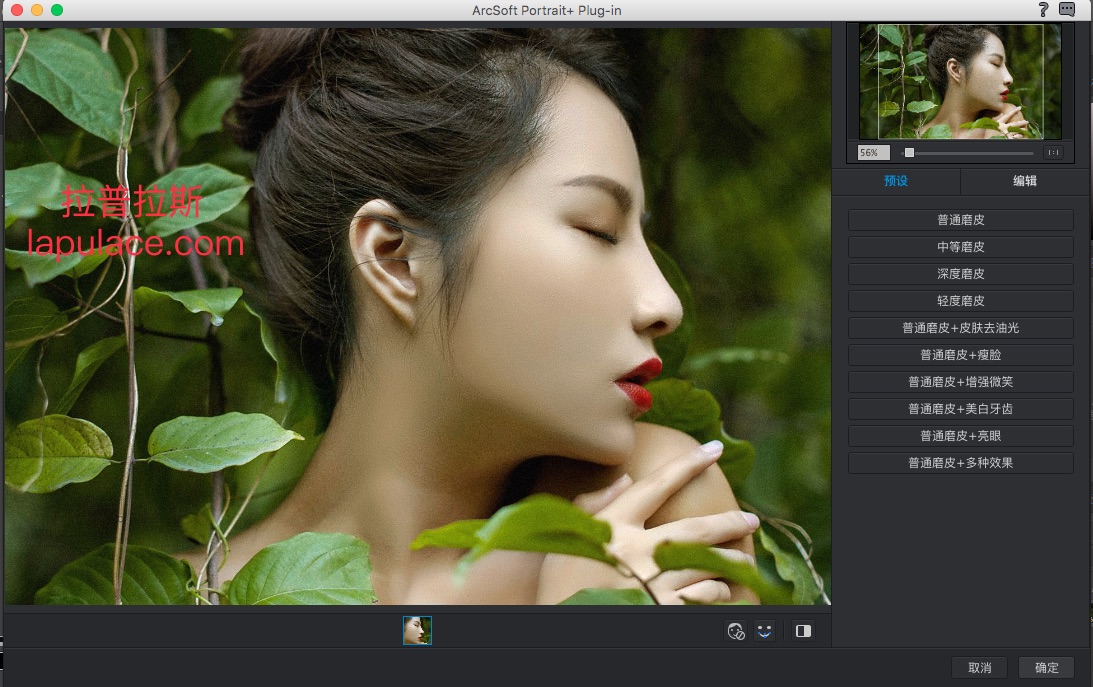This screenshot has width=1093, height=687.
Task: Click the 56% zoom percentage field
Action: [873, 153]
